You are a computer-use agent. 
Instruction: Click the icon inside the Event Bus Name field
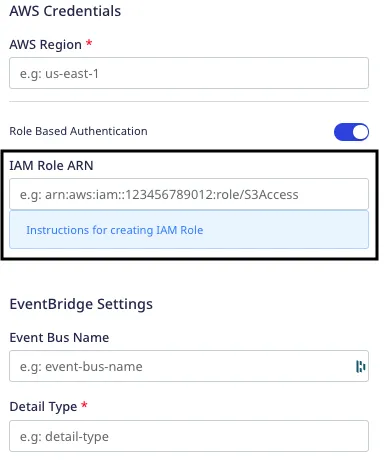click(360, 366)
